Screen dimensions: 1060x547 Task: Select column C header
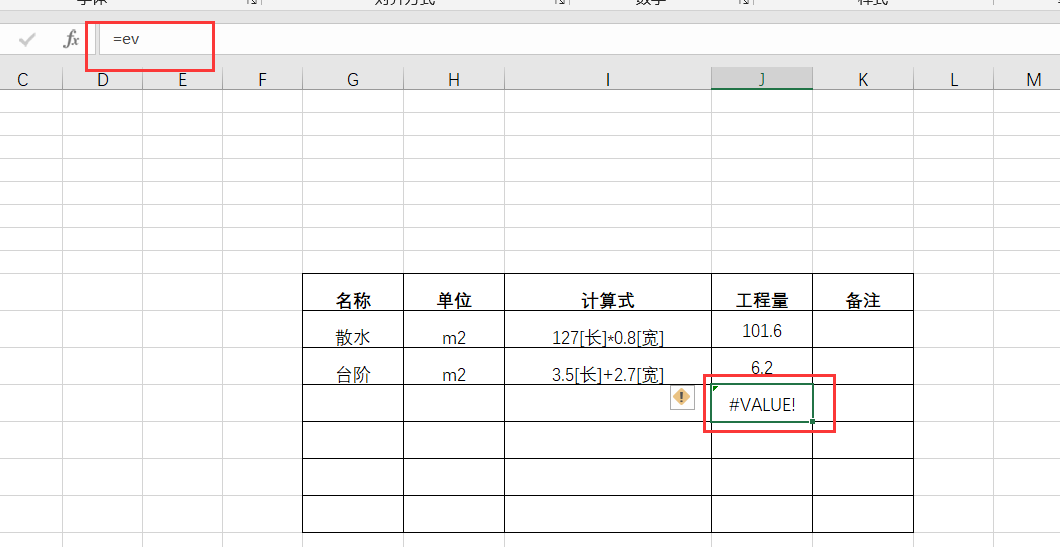23,80
